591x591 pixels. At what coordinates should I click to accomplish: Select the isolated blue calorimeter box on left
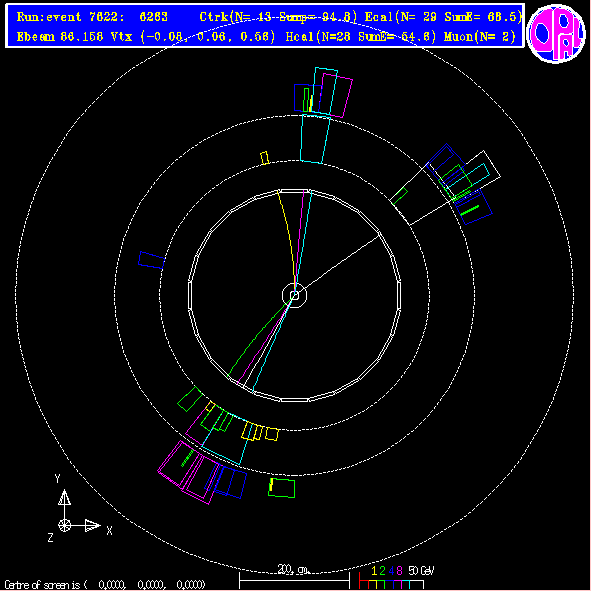pos(152,260)
